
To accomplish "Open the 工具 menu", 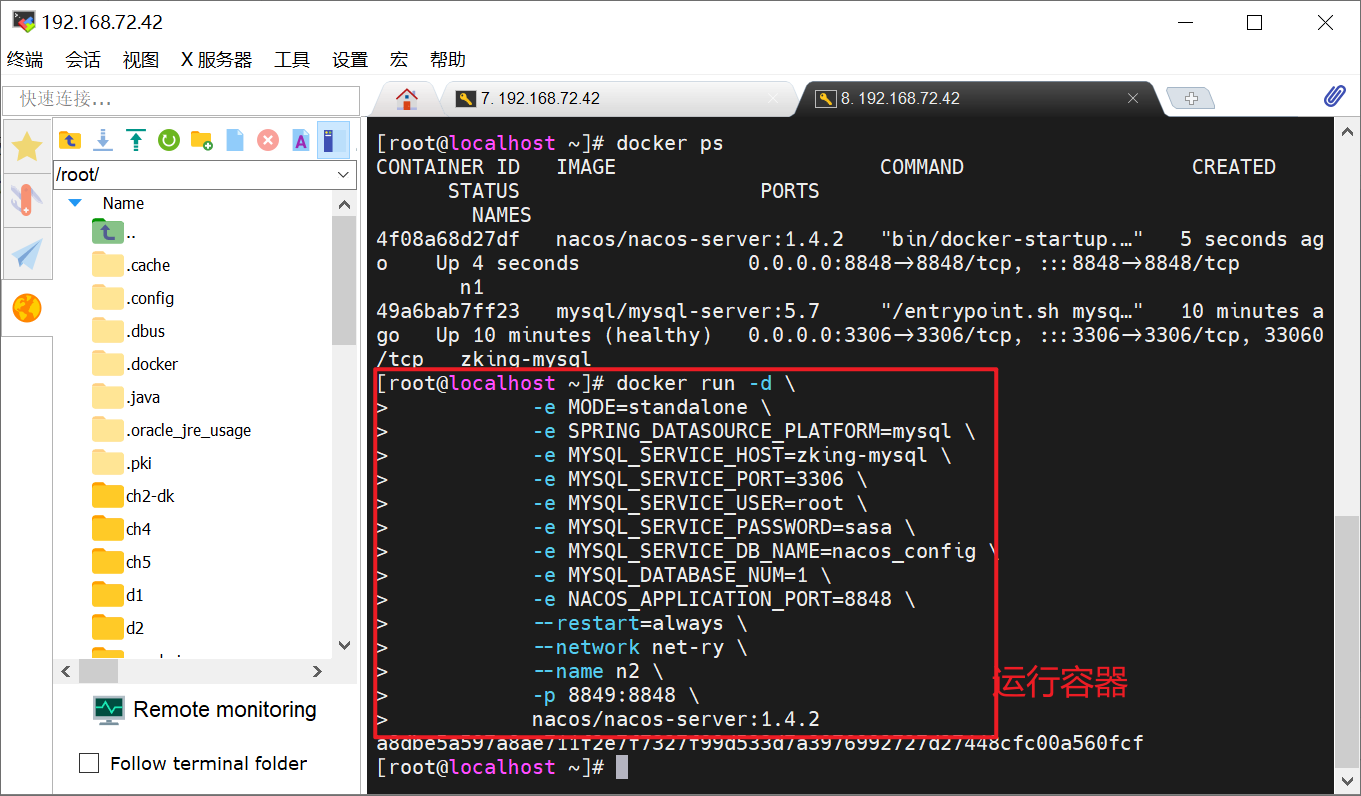I will click(292, 60).
